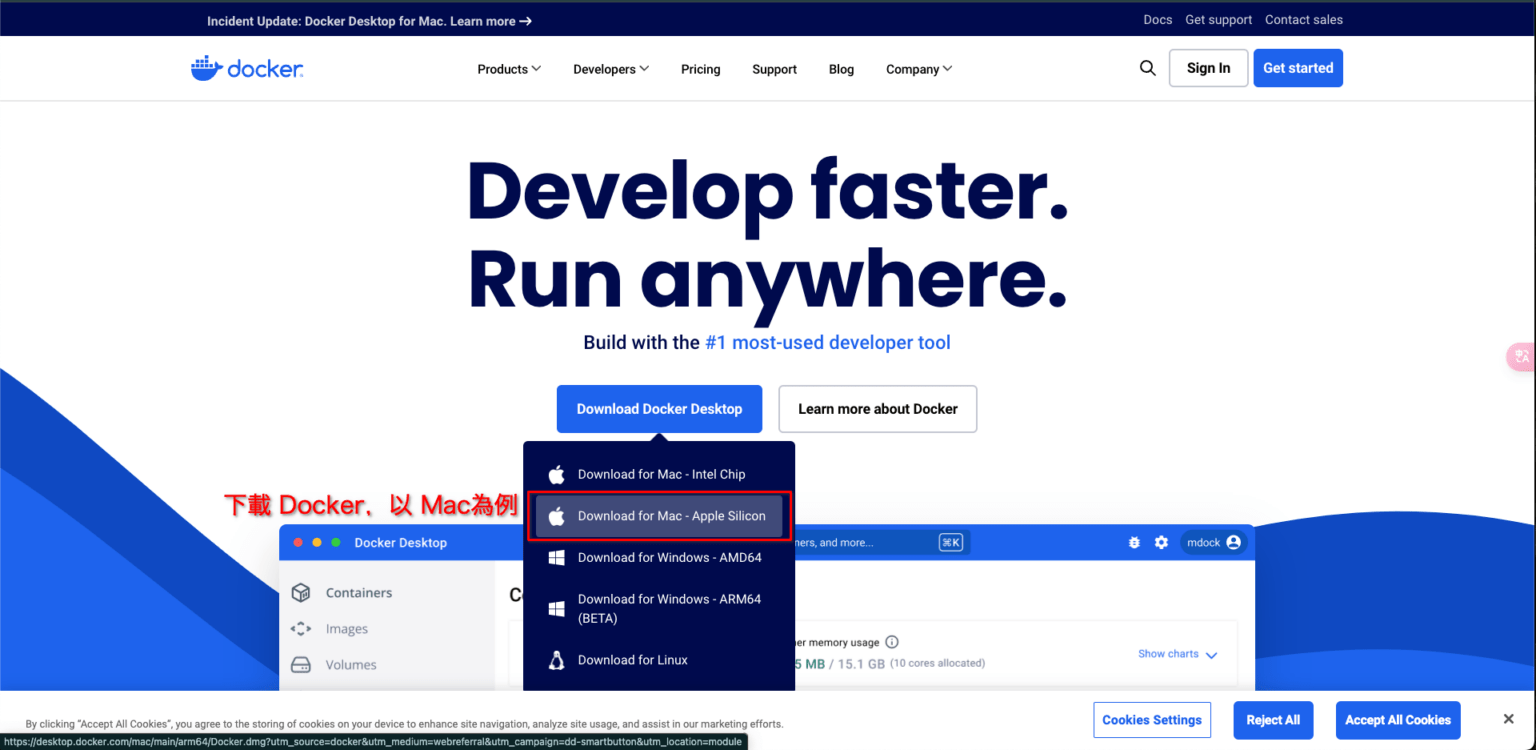The height and width of the screenshot is (750, 1536).
Task: Choose Download for Windows - AMD64
Action: (659, 558)
